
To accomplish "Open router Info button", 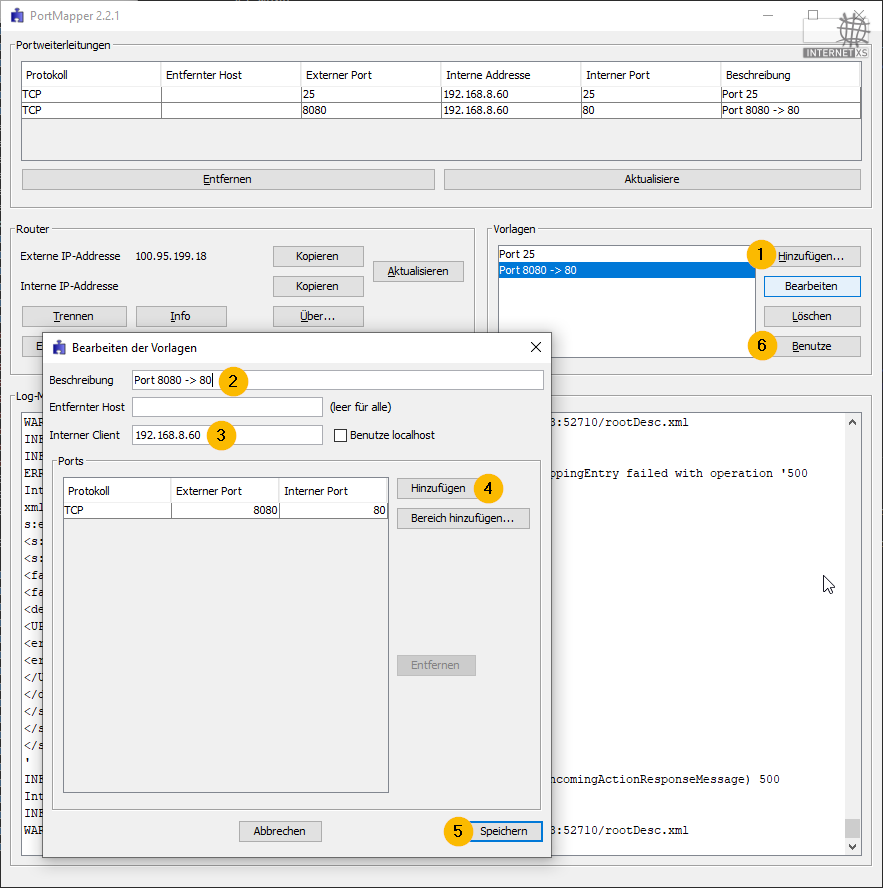I will coord(181,316).
